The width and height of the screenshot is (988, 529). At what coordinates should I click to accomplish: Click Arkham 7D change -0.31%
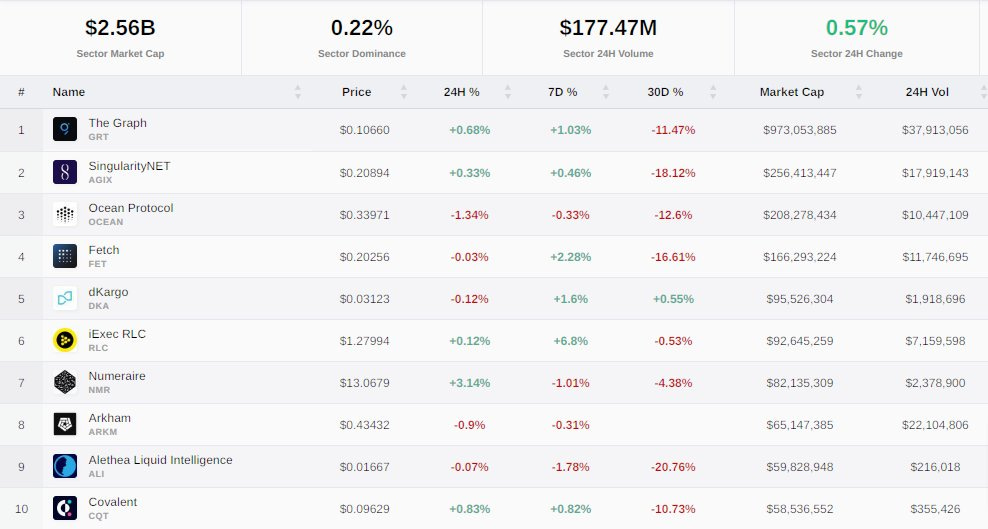570,425
